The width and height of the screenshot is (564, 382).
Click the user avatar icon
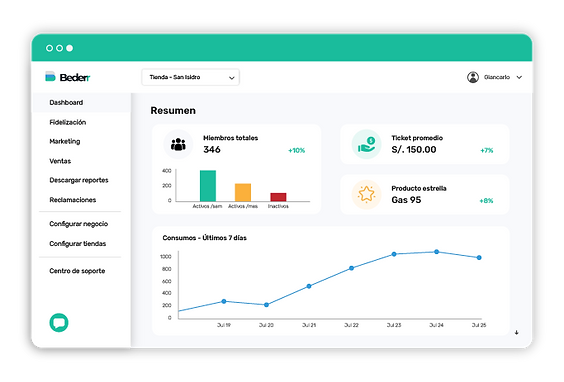point(473,77)
